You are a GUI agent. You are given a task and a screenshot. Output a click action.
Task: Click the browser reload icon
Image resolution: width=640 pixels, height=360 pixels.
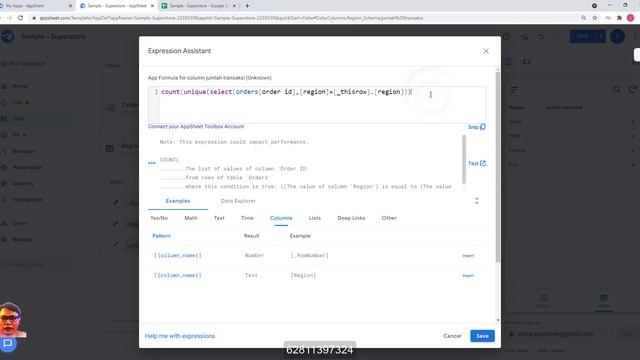20,18
